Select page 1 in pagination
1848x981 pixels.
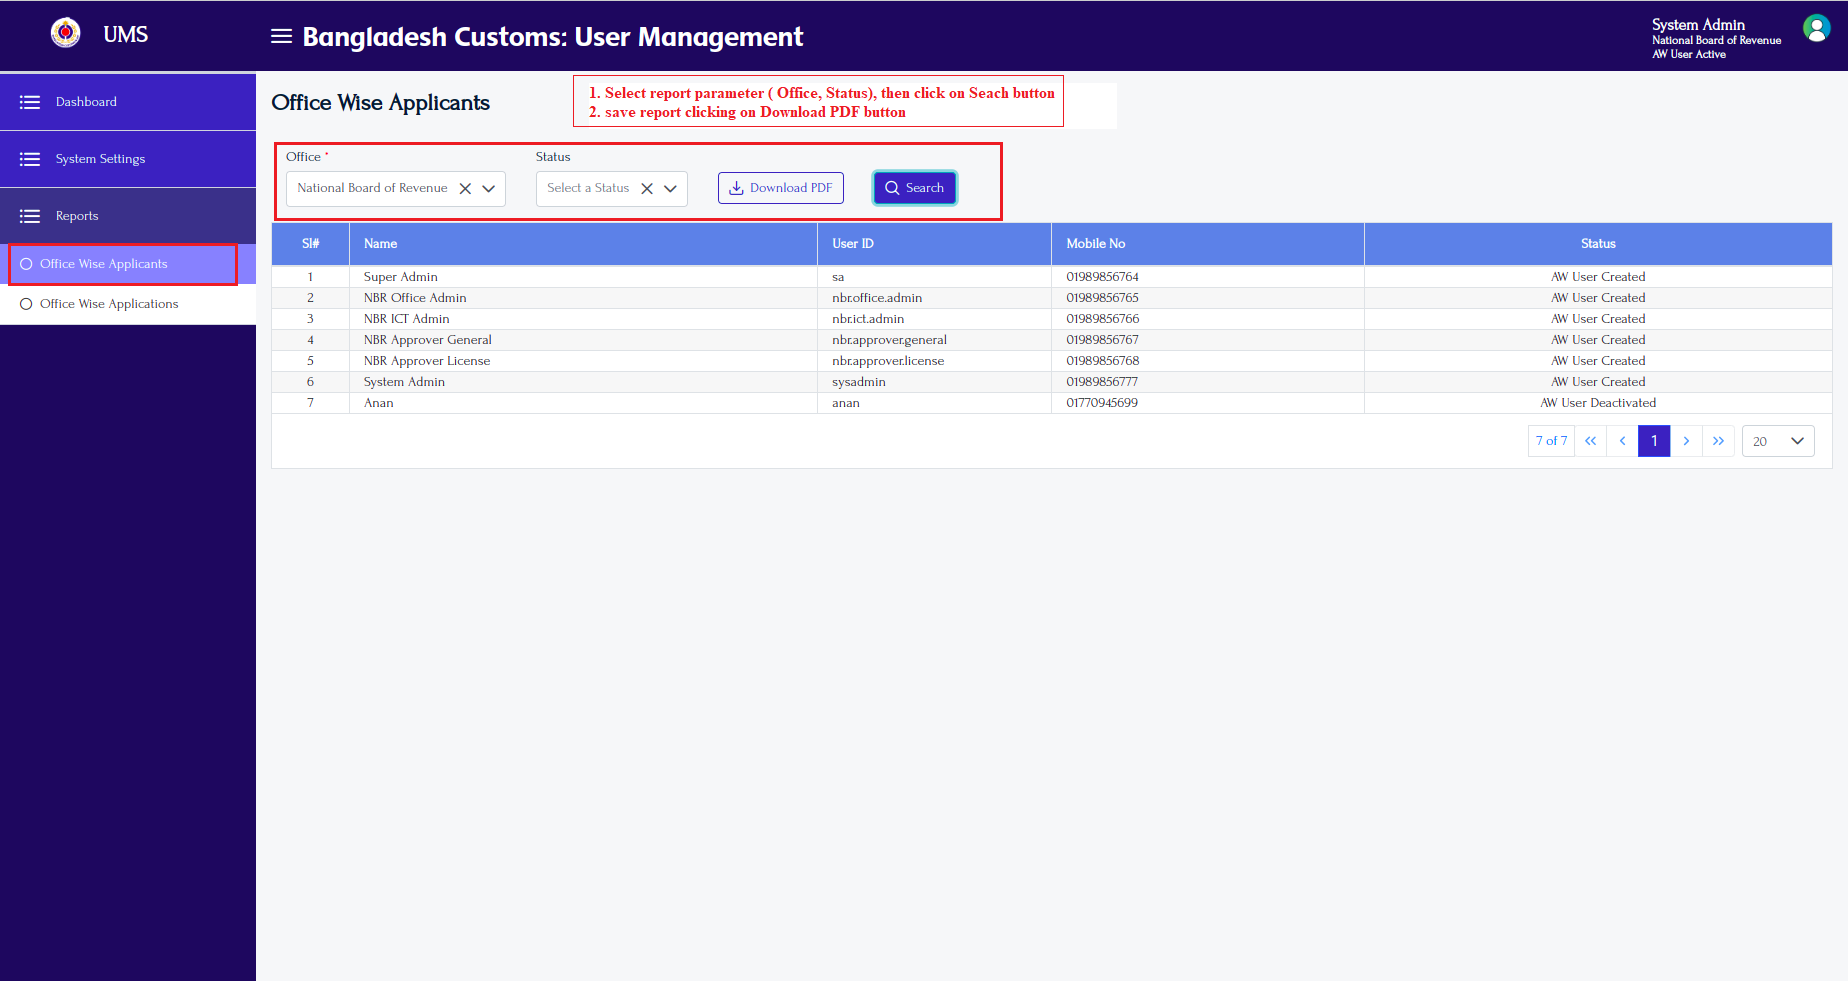click(x=1654, y=441)
